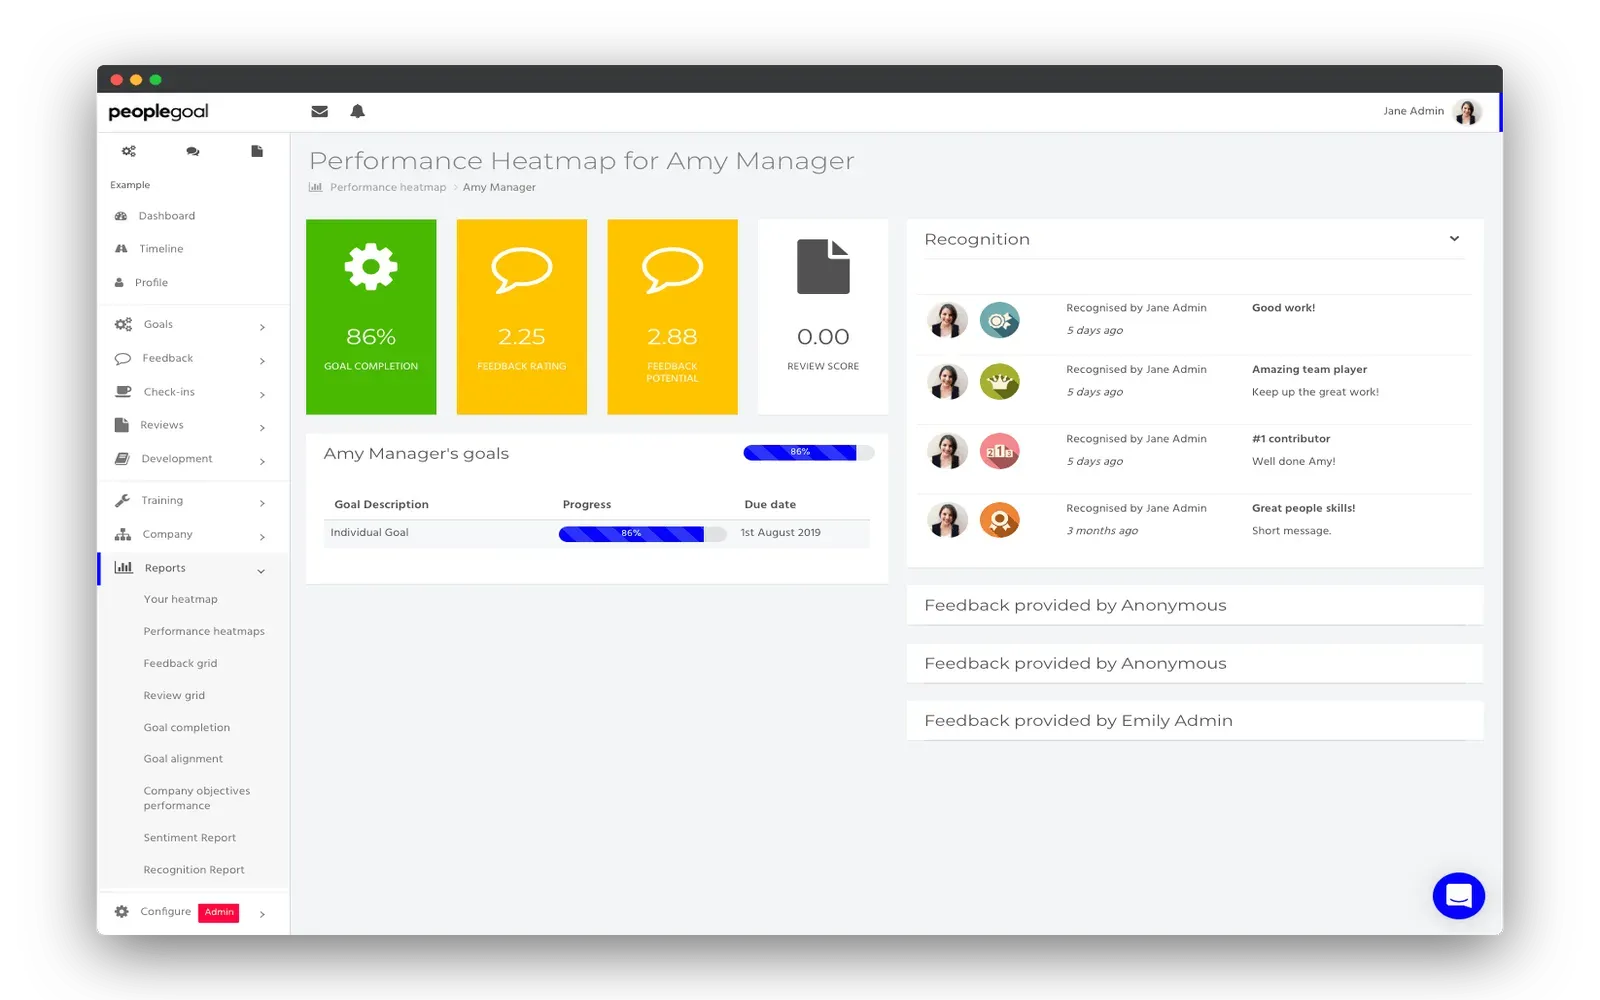
Task: Click the #1 contributor podium badge
Action: click(x=999, y=451)
